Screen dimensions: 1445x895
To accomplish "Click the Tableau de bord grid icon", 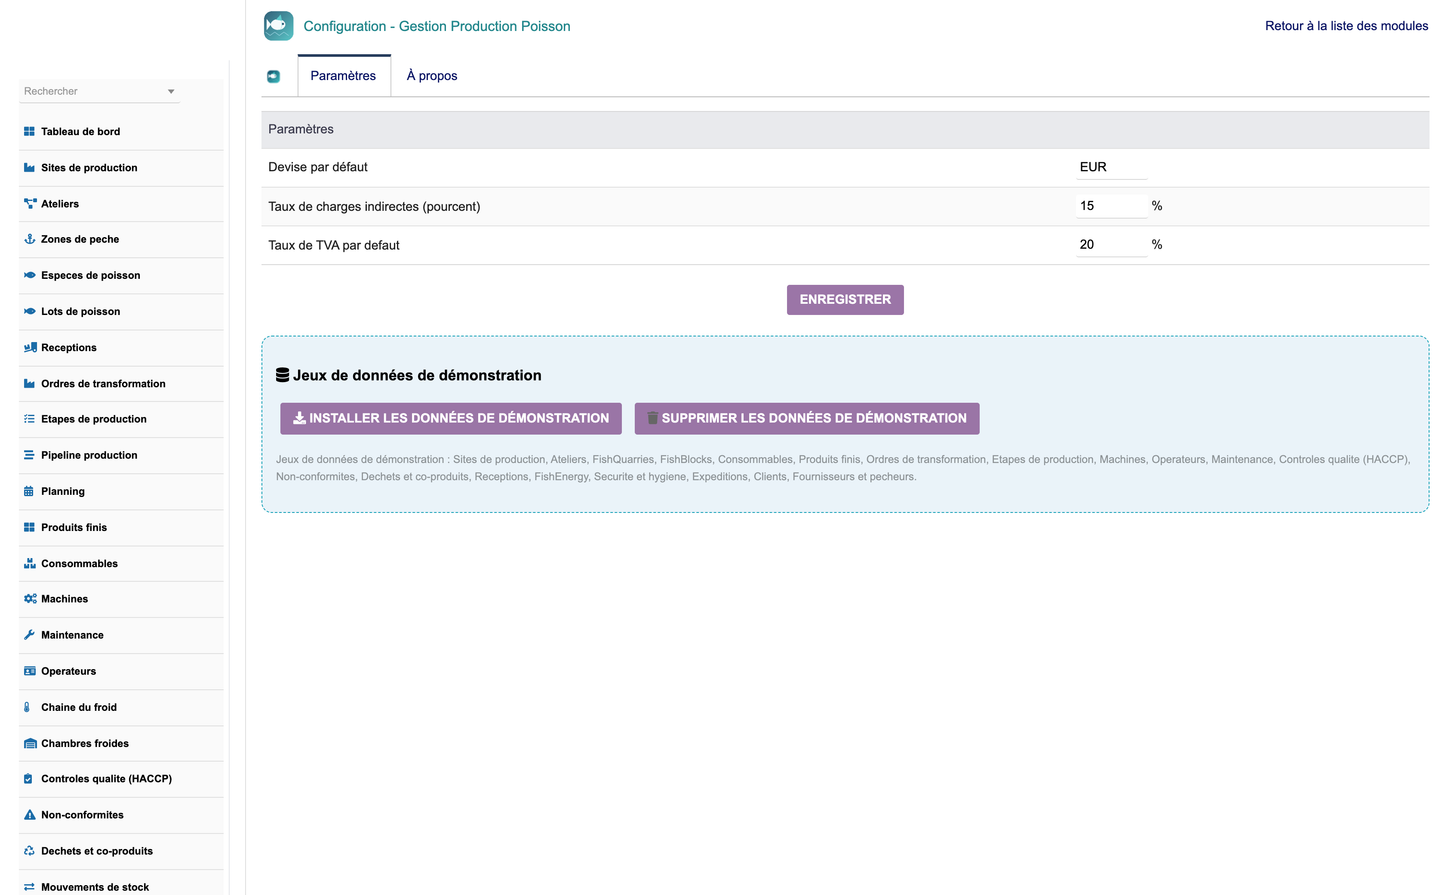I will point(29,131).
